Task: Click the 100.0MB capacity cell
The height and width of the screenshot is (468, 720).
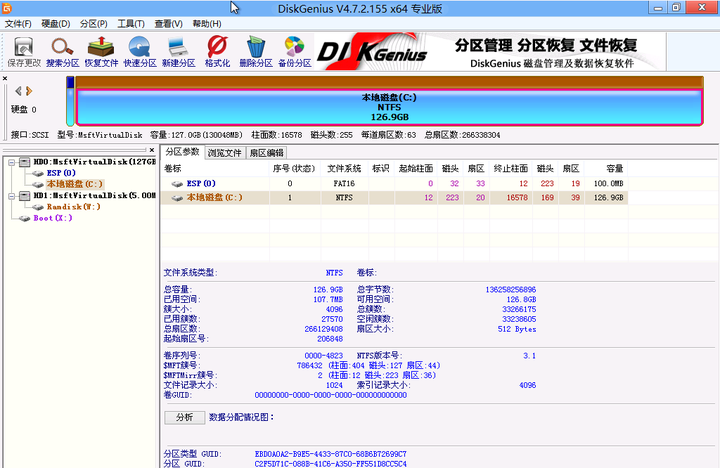Action: tap(608, 184)
